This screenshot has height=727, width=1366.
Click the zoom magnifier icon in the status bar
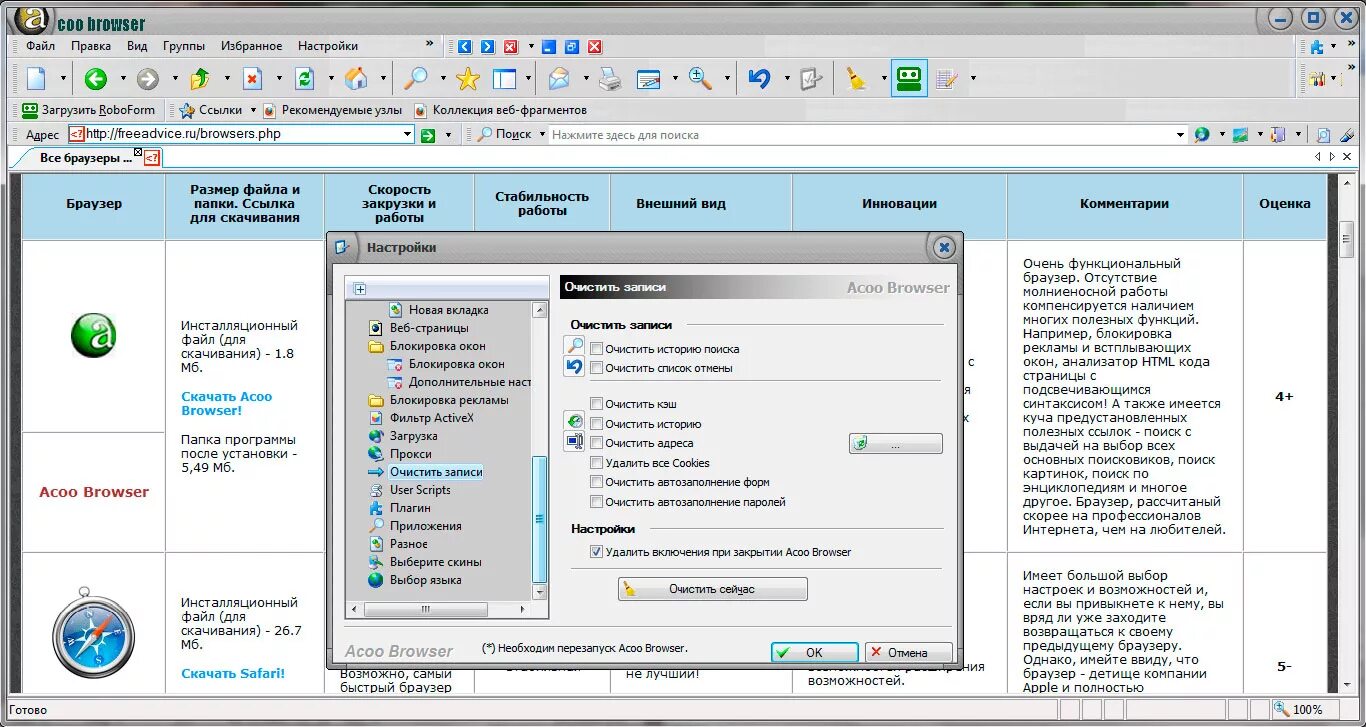coord(1281,710)
